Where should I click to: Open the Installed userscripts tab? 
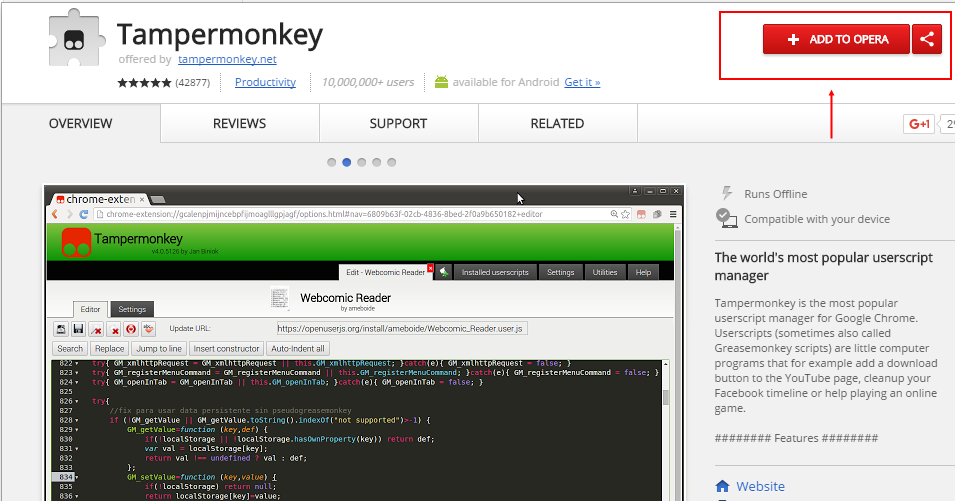(x=495, y=272)
